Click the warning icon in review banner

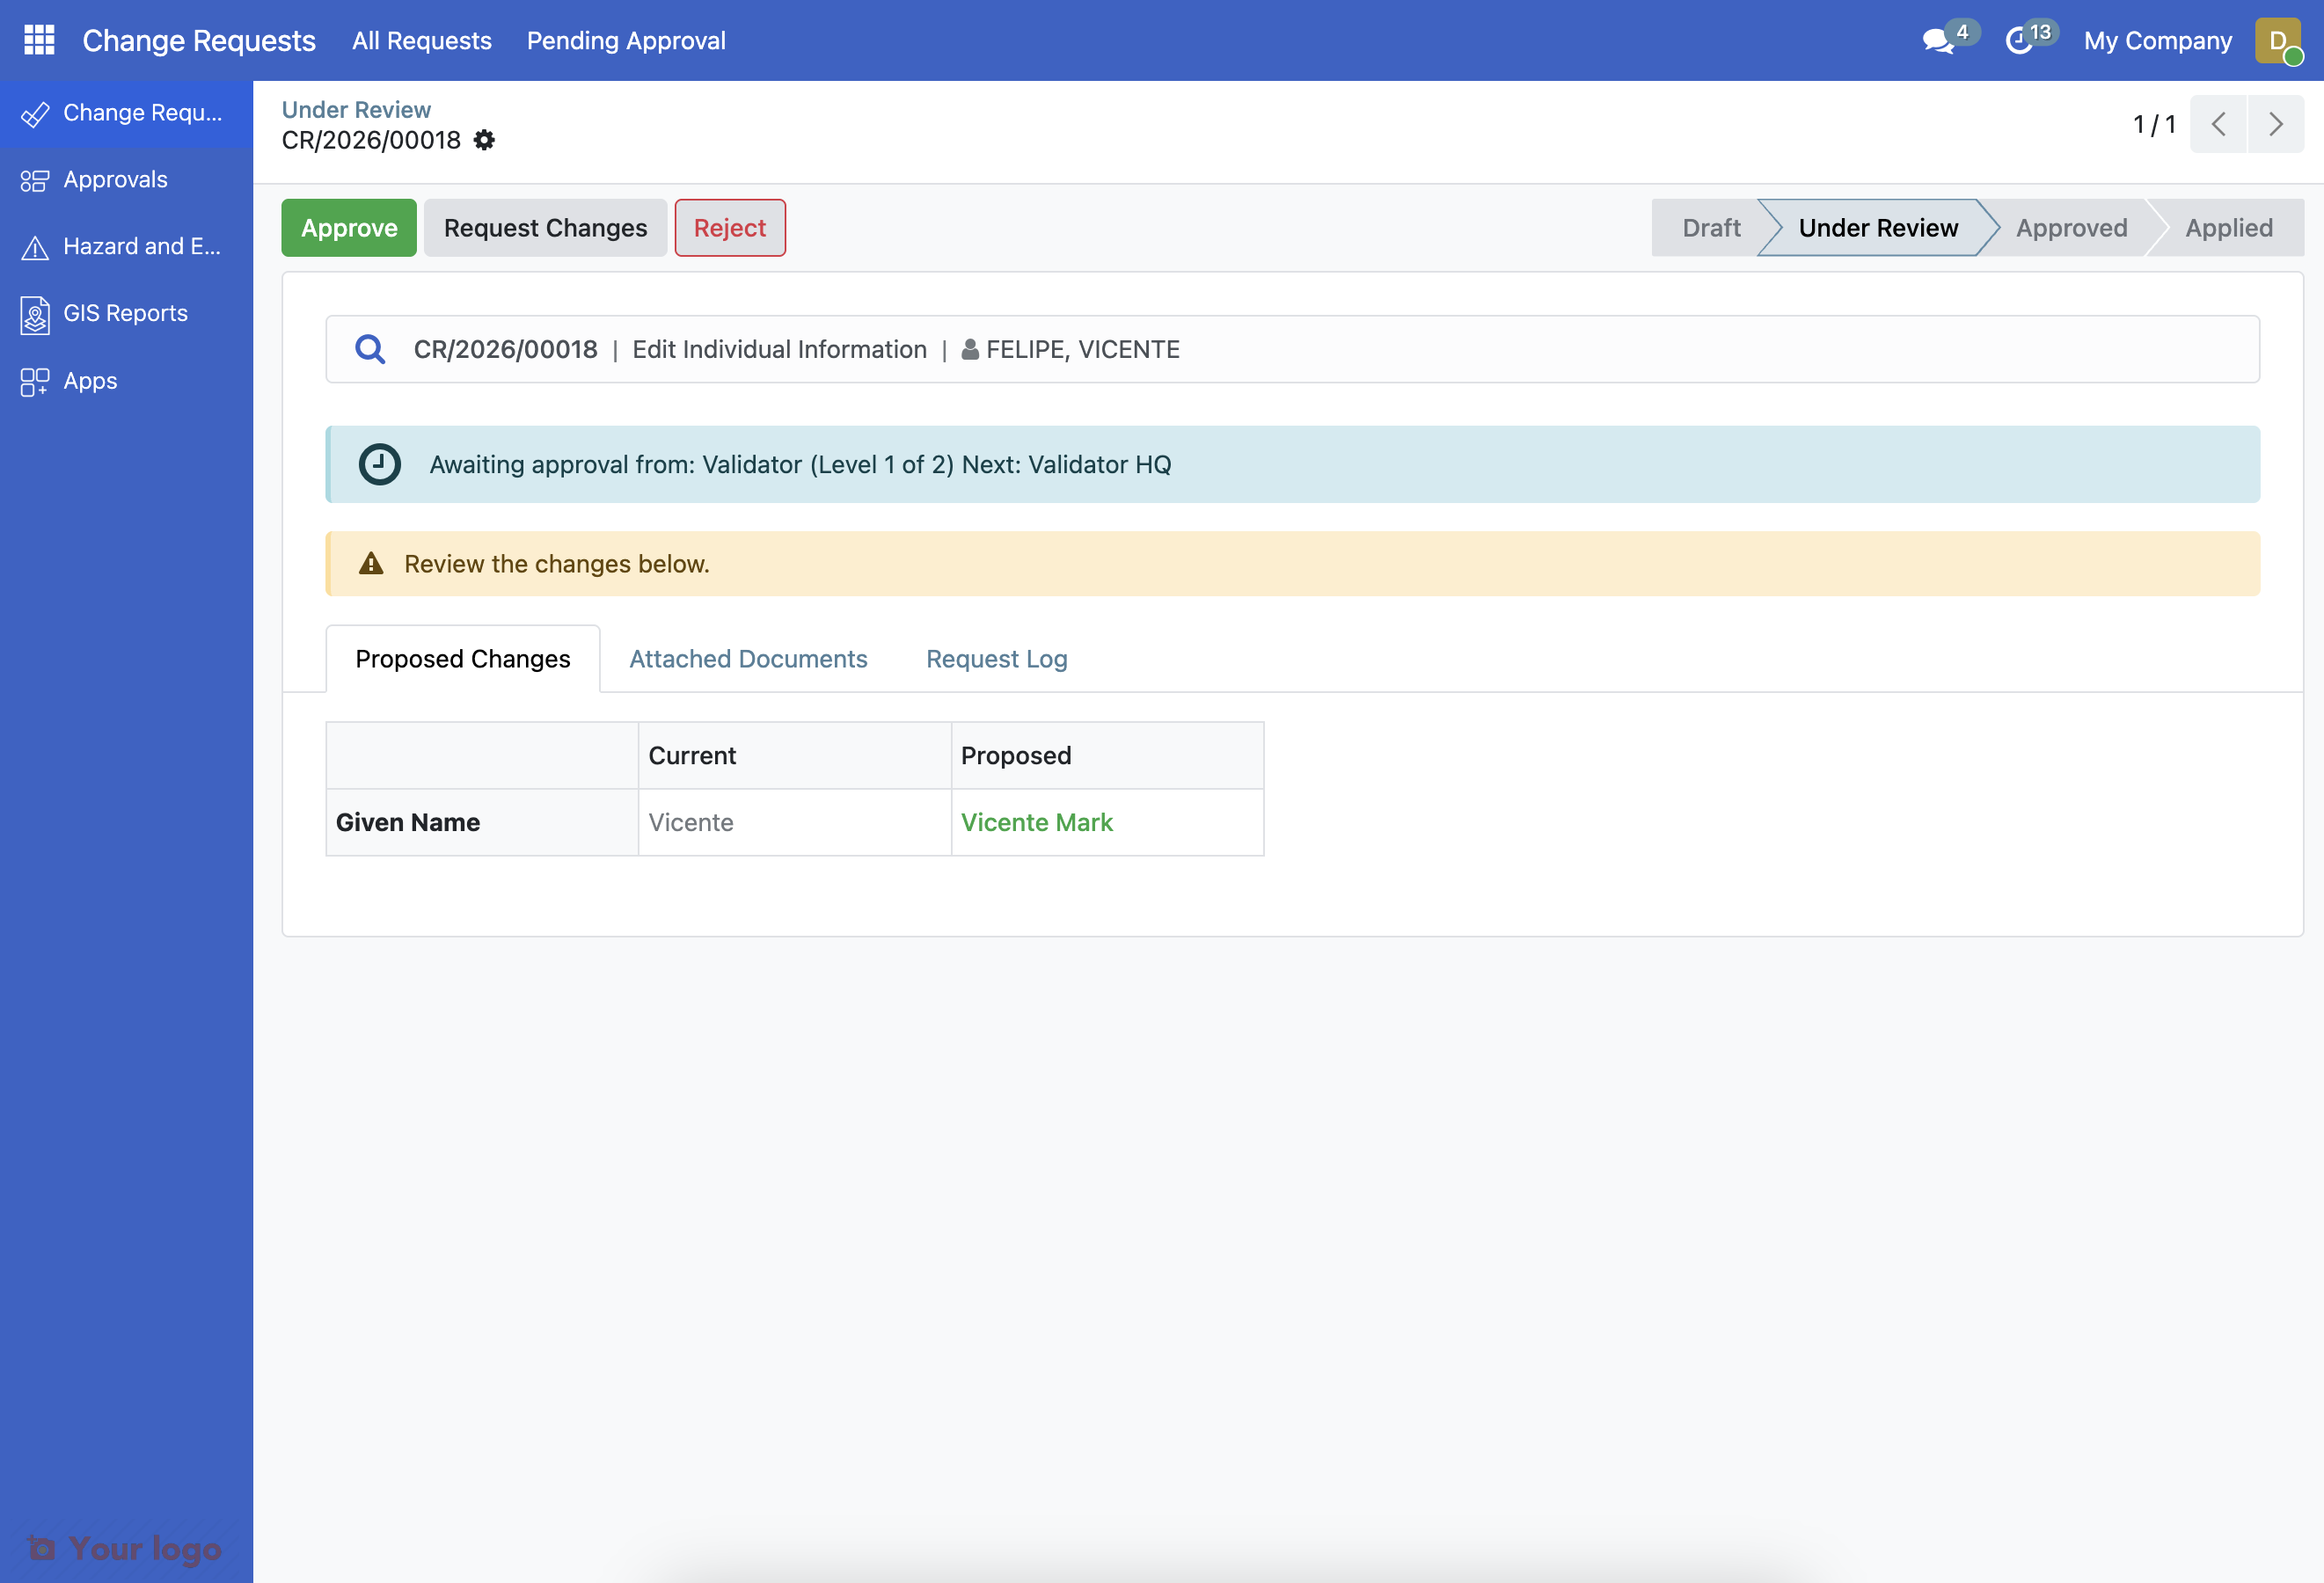coord(371,564)
